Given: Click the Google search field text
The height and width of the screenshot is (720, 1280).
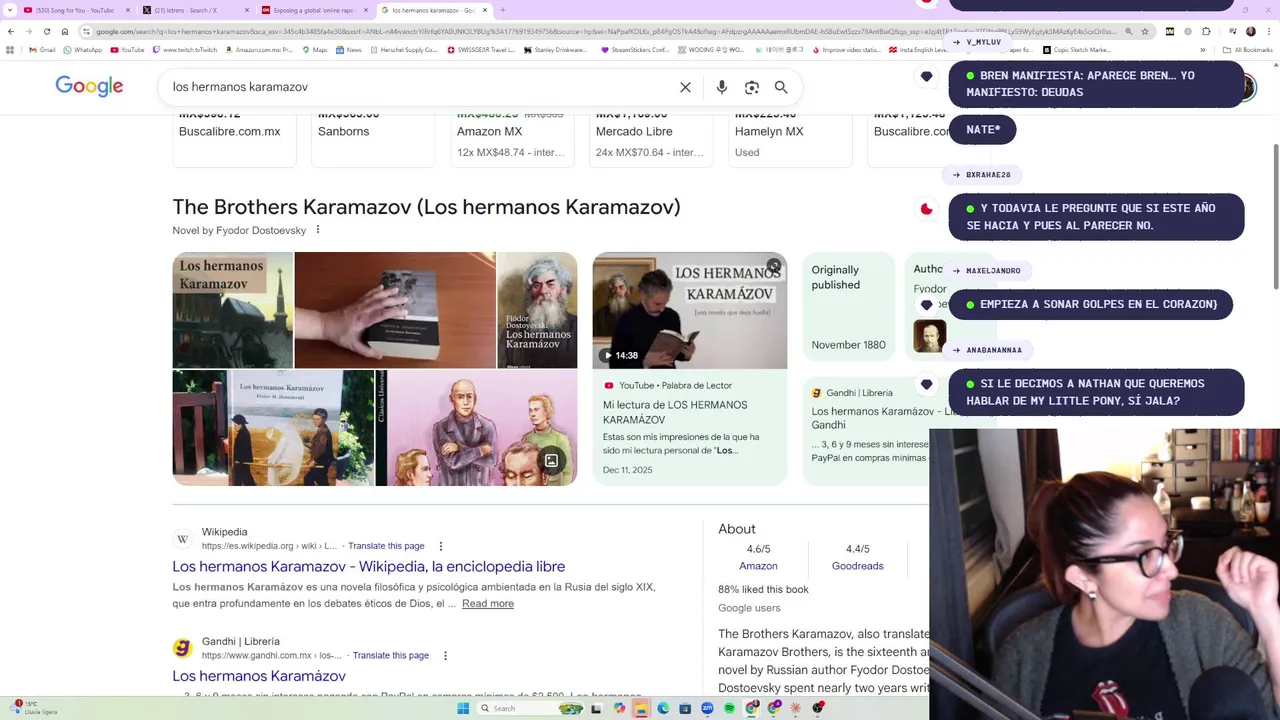Looking at the screenshot, I should (x=240, y=87).
